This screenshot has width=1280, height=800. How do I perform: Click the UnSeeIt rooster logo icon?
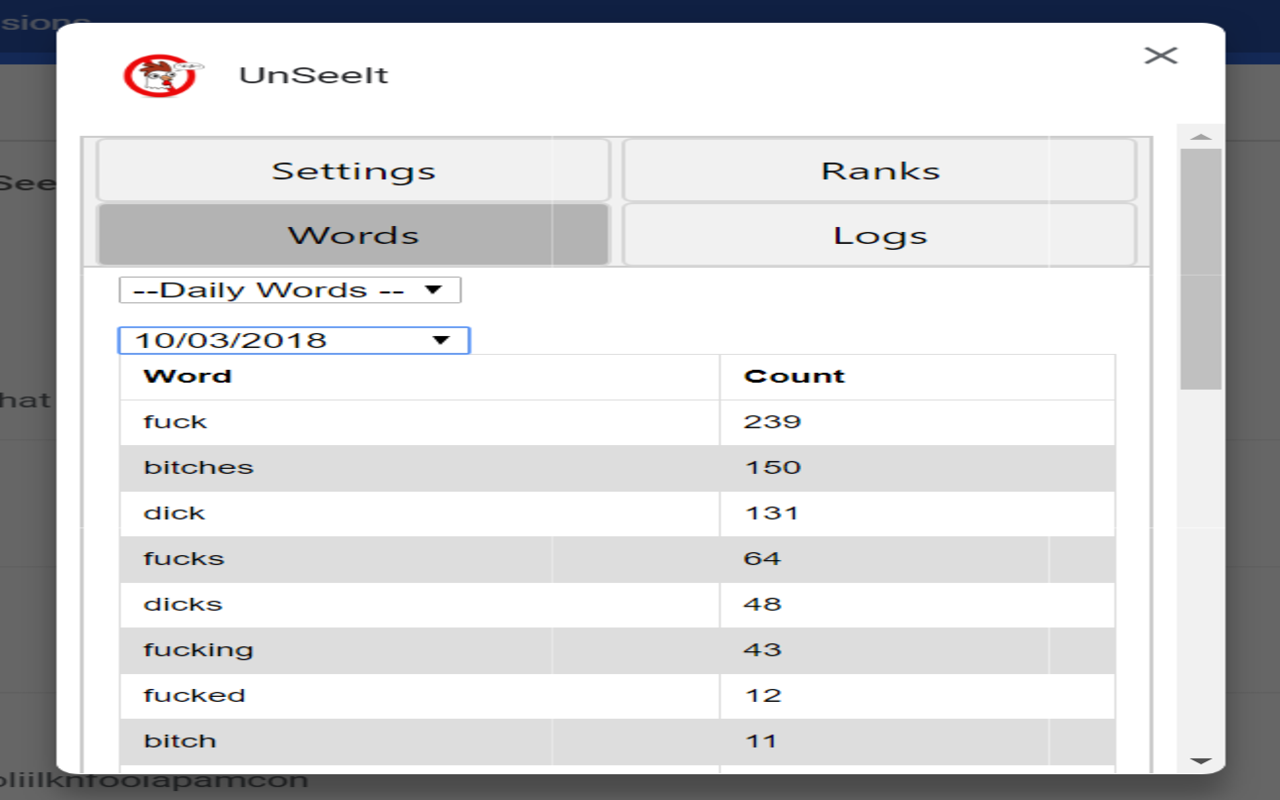click(x=162, y=76)
